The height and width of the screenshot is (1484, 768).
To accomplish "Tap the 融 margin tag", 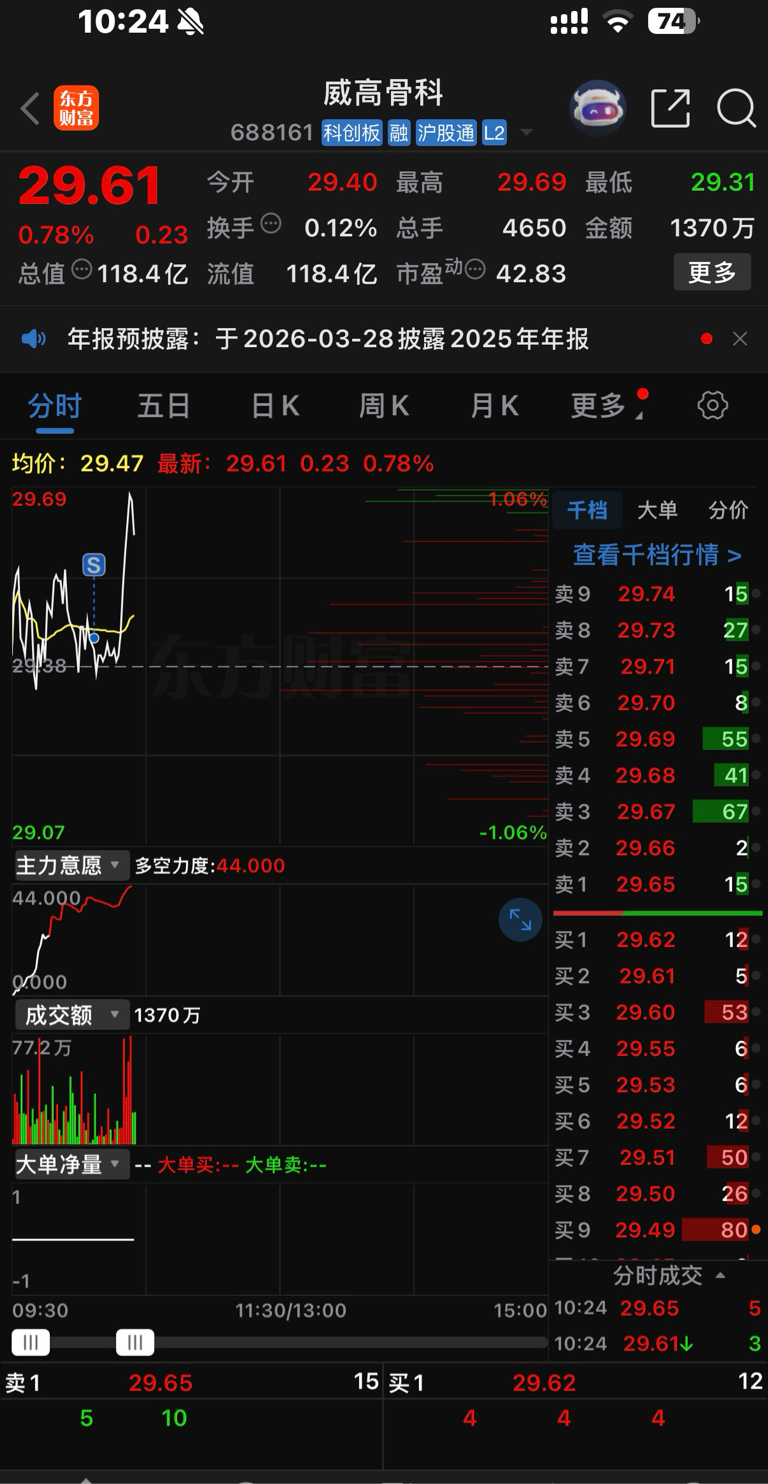I will (399, 132).
